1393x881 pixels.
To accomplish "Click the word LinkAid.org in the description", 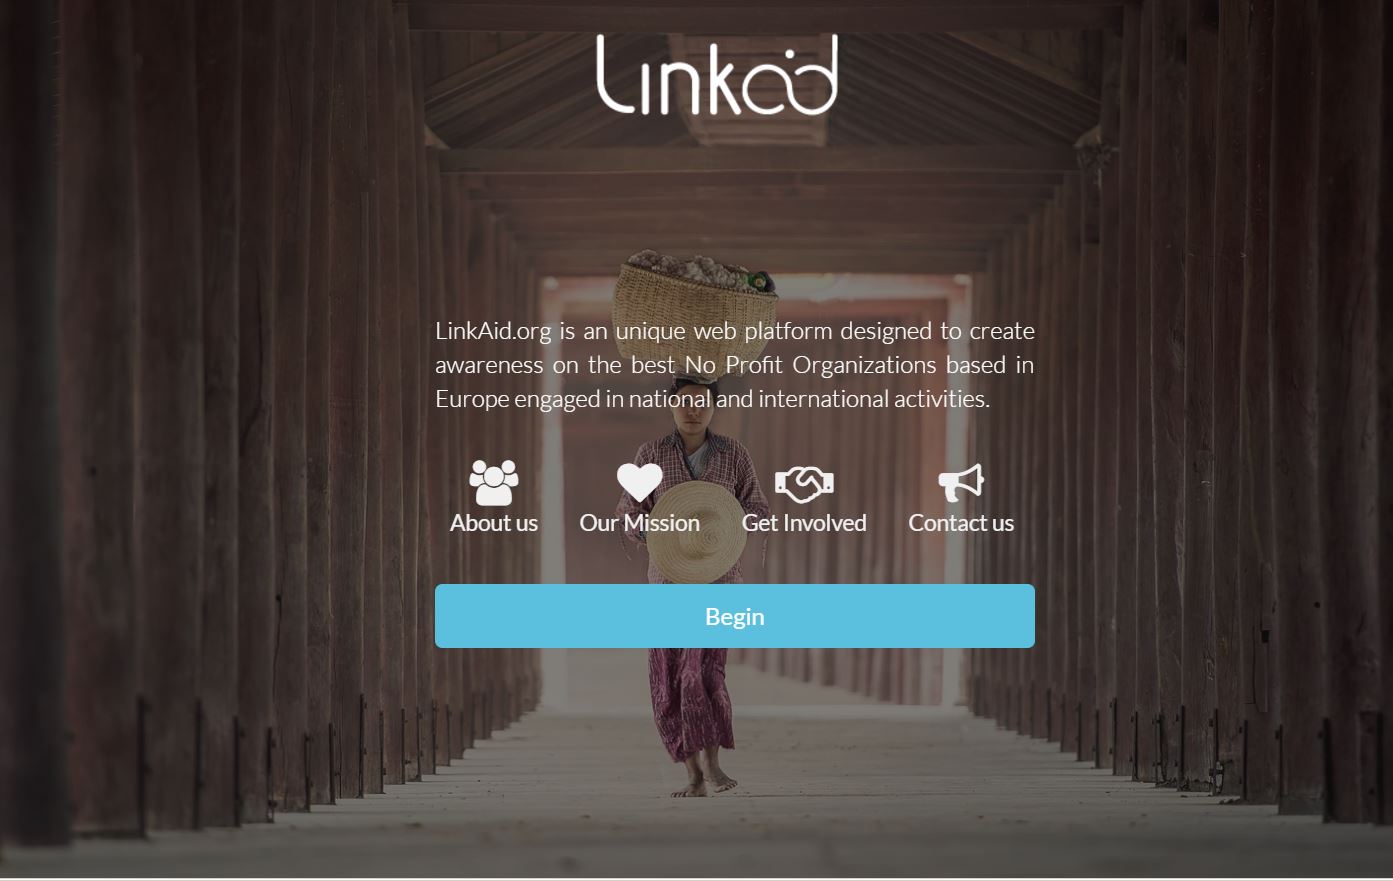I will pos(493,332).
